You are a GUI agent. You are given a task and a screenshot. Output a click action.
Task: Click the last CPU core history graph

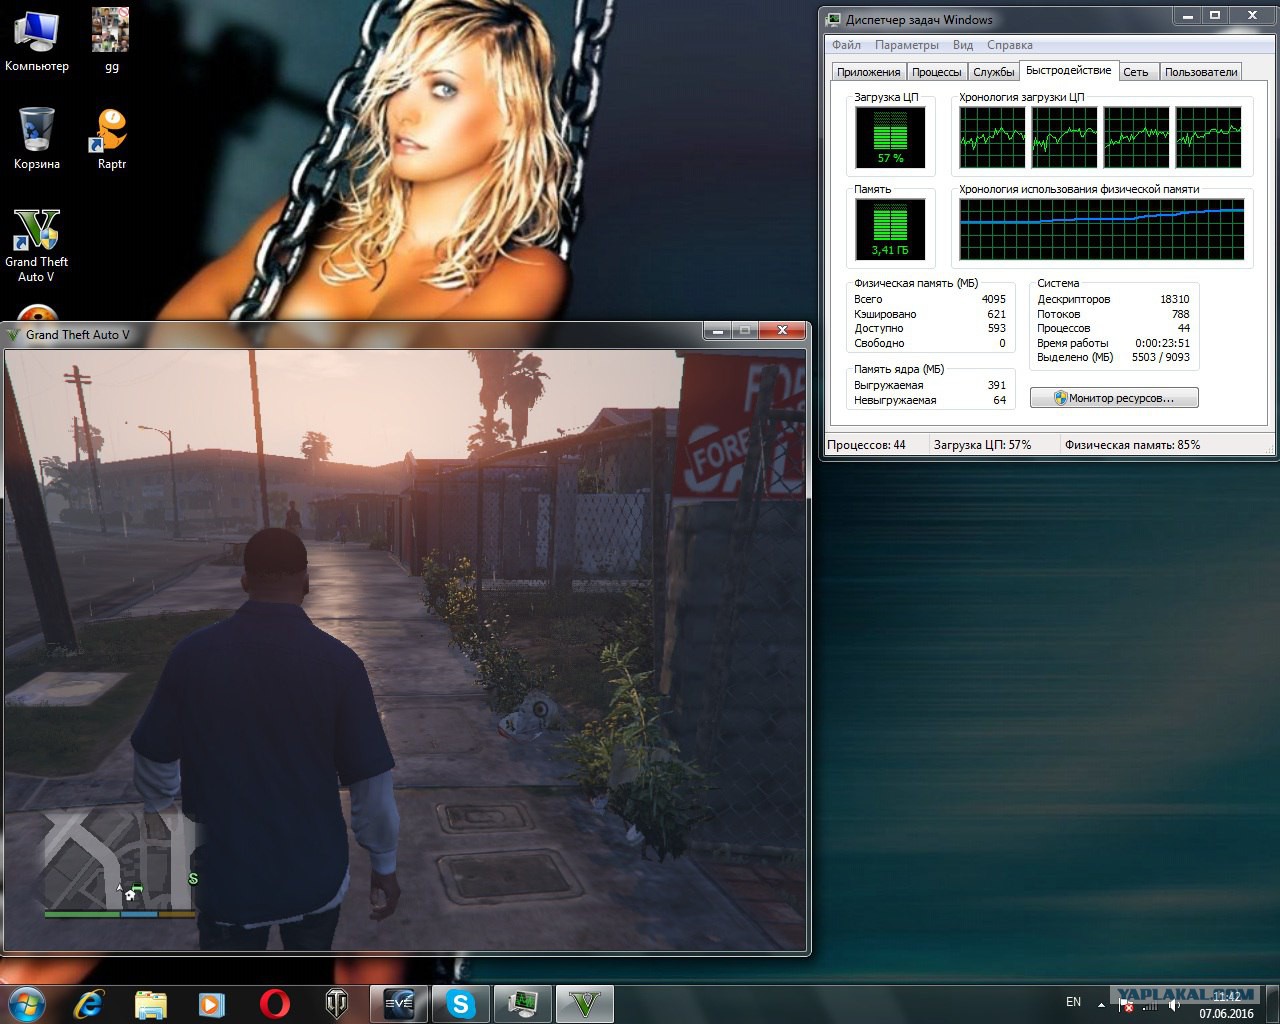(1209, 138)
